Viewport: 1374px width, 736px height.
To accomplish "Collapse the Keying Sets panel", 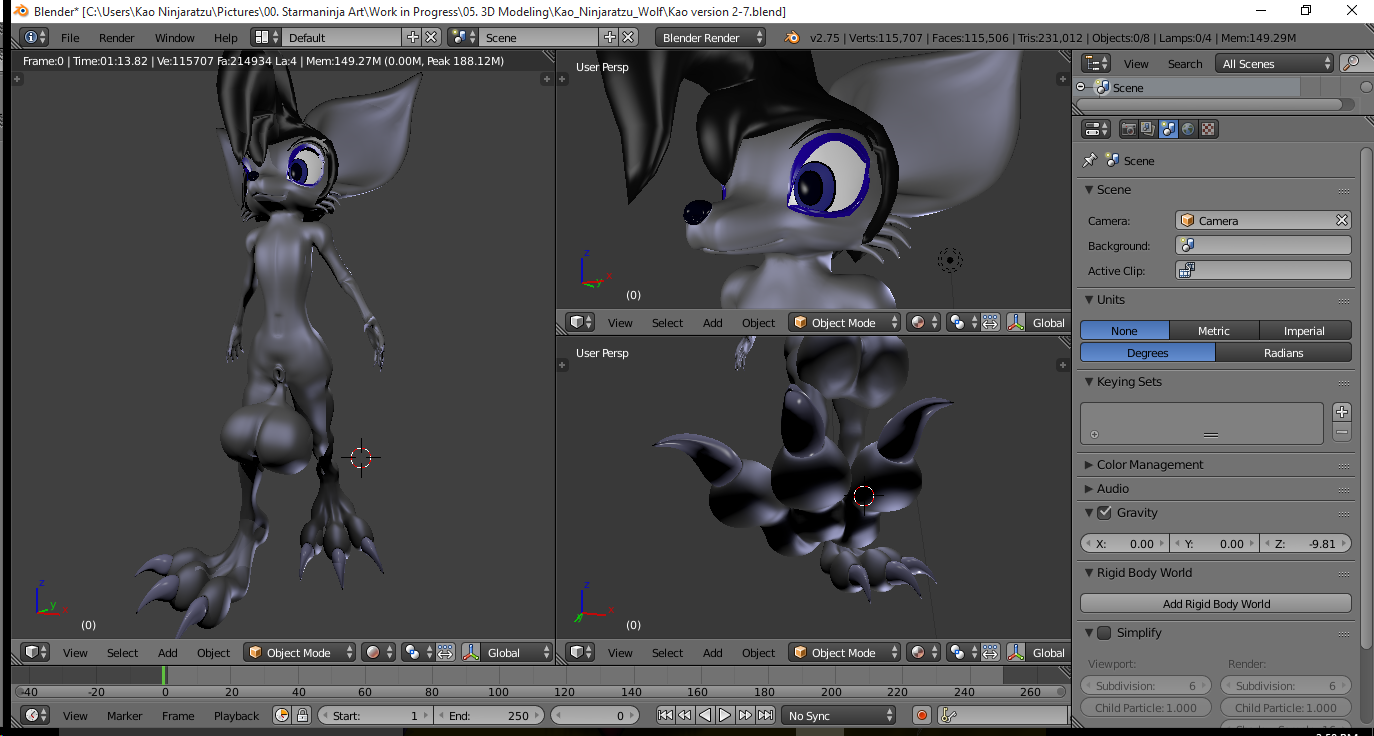I will (1089, 382).
